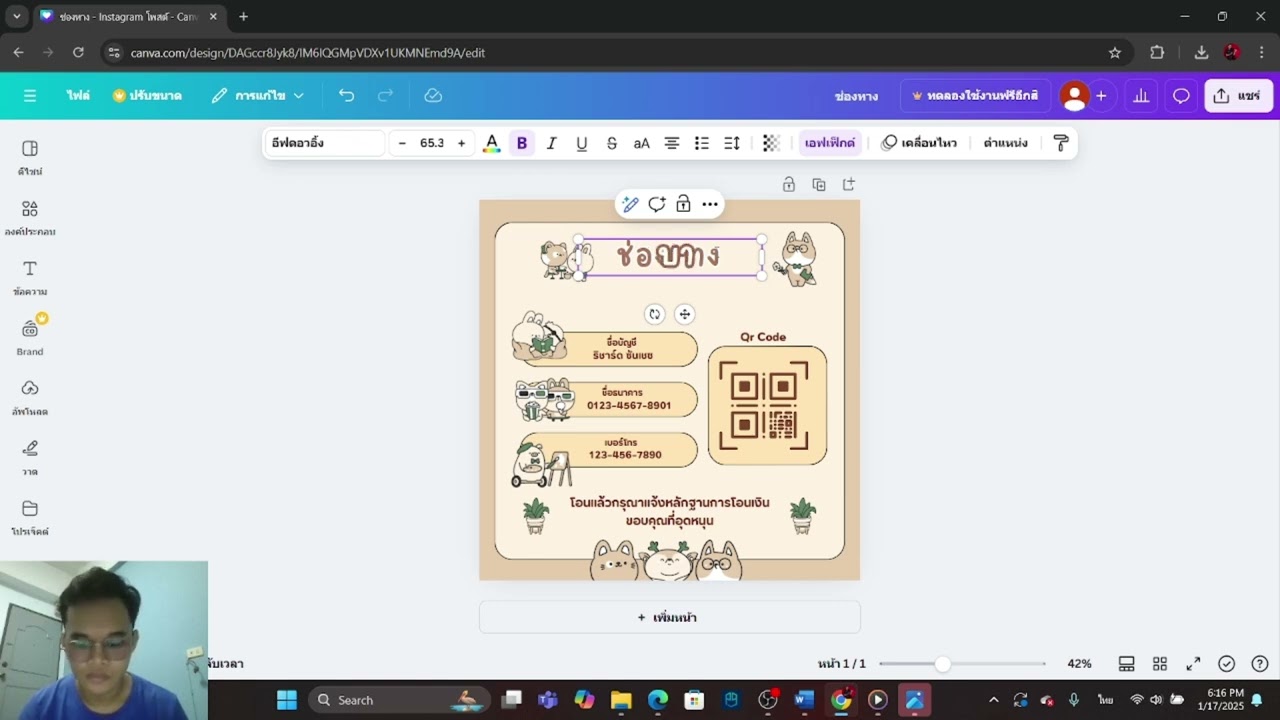Change text alignment

pyautogui.click(x=672, y=143)
